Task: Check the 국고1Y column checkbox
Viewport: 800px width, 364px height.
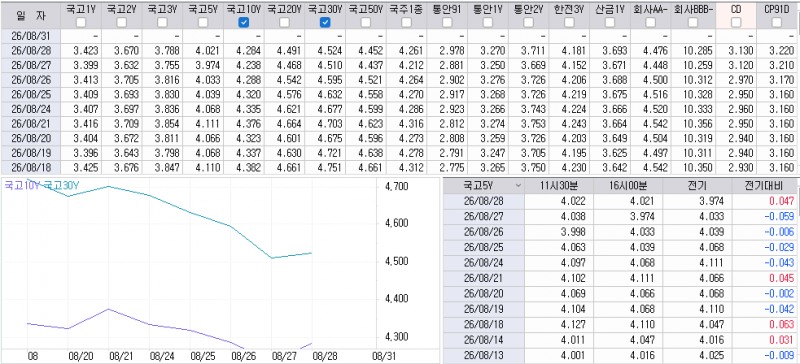Action: coord(81,22)
